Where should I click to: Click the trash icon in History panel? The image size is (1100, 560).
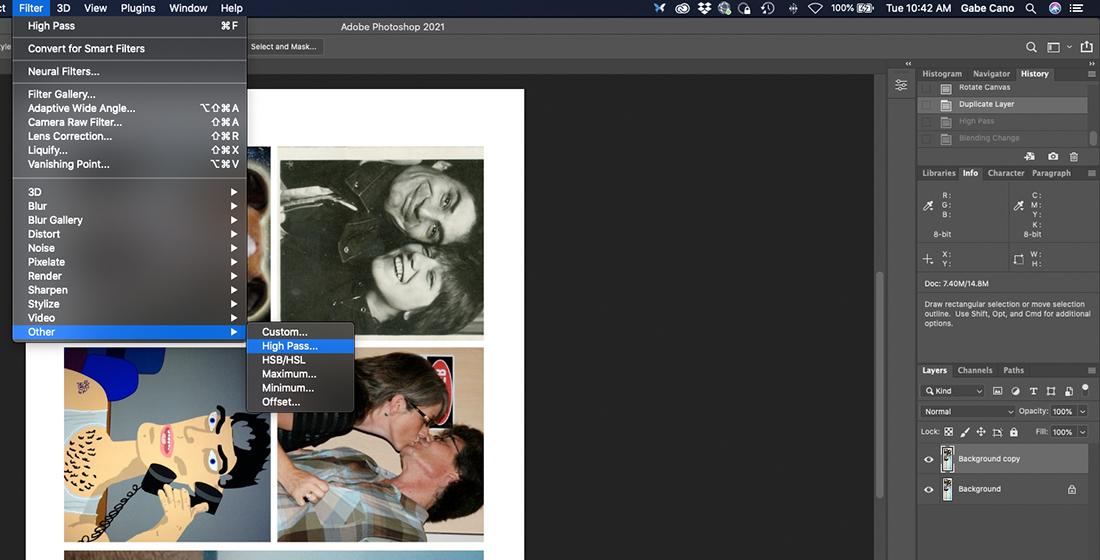[1074, 157]
